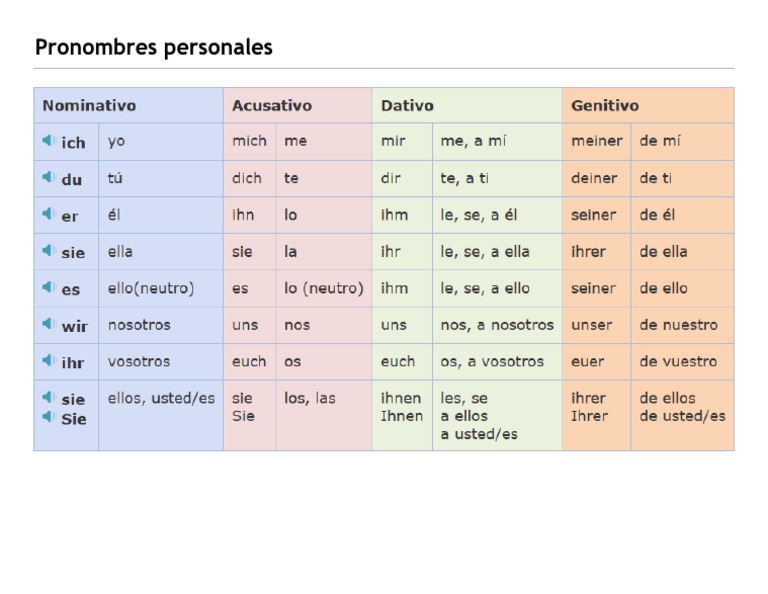Play audio for pronoun er
The image size is (768, 594).
pos(48,215)
